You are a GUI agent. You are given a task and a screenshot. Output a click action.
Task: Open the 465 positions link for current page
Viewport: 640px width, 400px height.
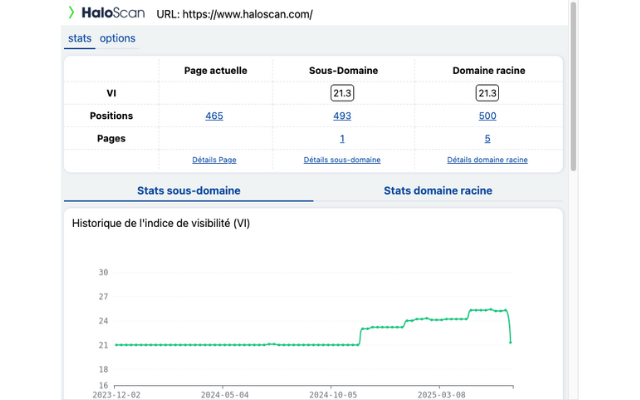tap(214, 116)
